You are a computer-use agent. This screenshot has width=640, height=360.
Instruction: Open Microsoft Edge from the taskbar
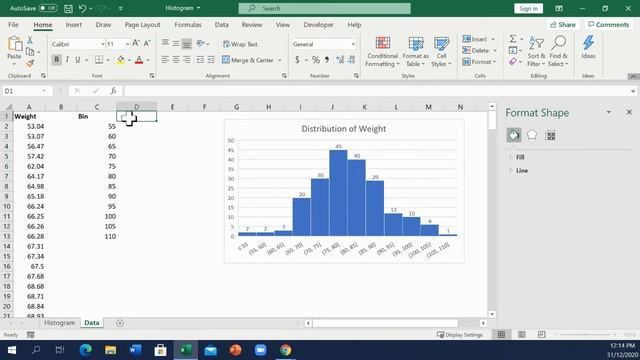[85, 350]
